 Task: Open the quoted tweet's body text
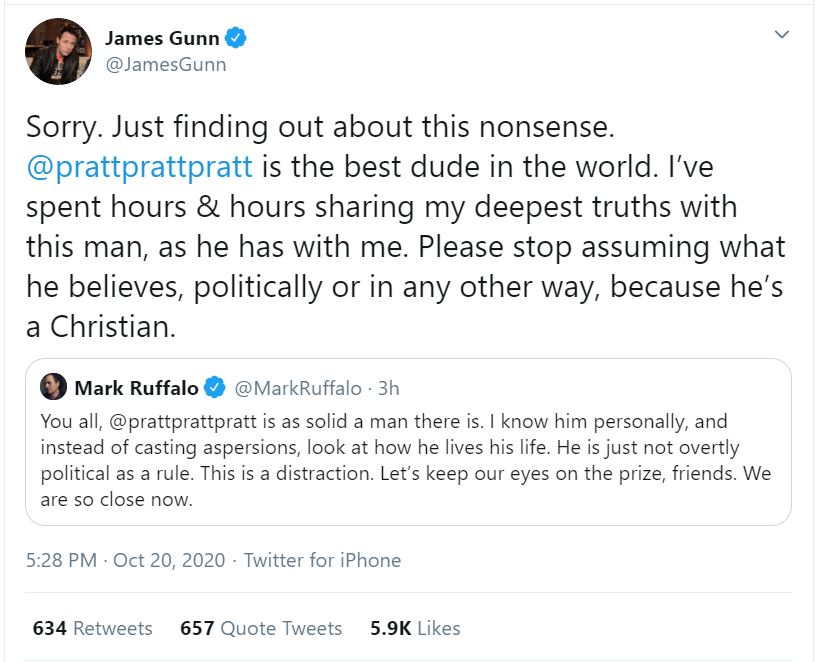(405, 460)
